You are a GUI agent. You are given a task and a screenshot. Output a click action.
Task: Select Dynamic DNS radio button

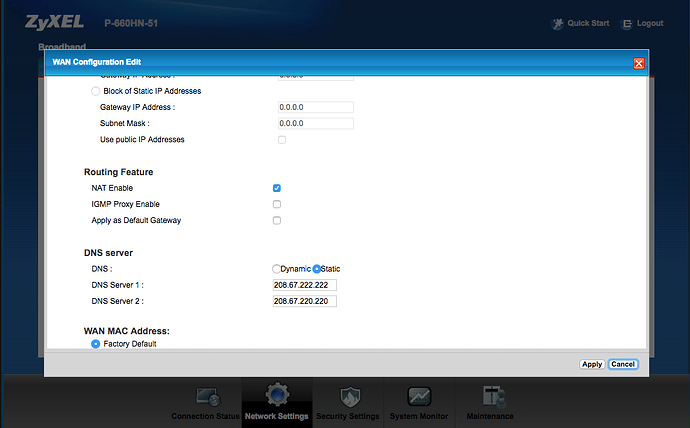point(277,269)
